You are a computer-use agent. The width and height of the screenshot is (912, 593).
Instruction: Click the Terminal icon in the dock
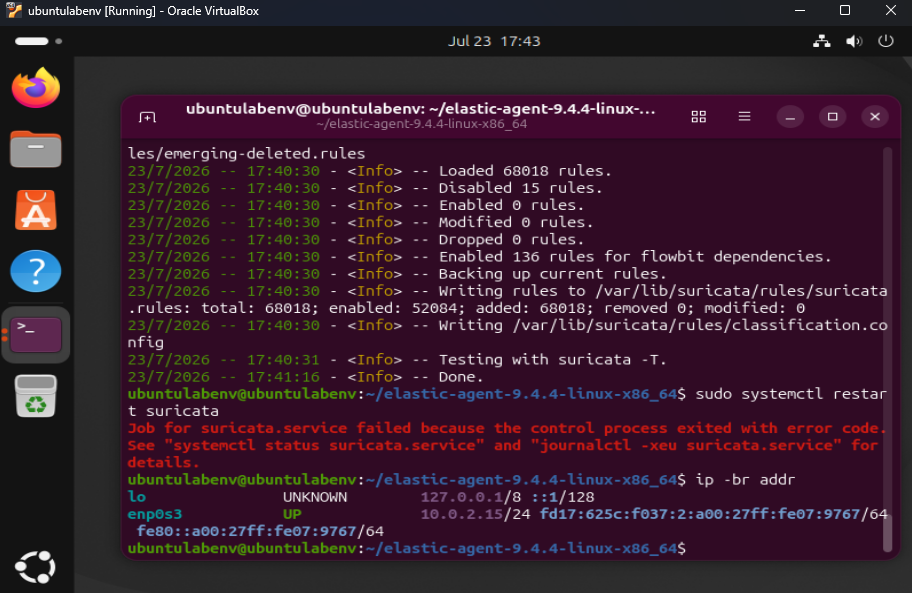click(x=35, y=334)
